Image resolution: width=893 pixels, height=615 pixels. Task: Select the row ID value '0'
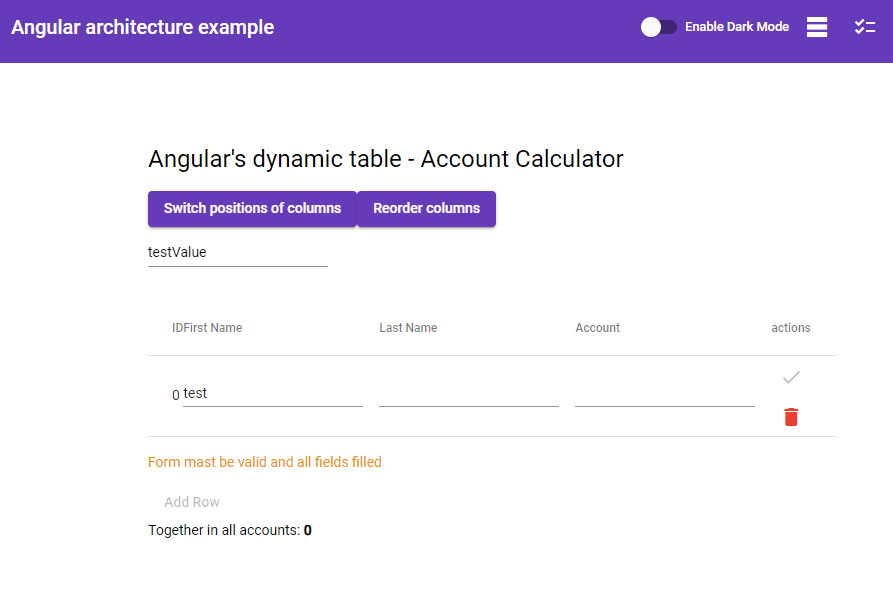tap(174, 395)
